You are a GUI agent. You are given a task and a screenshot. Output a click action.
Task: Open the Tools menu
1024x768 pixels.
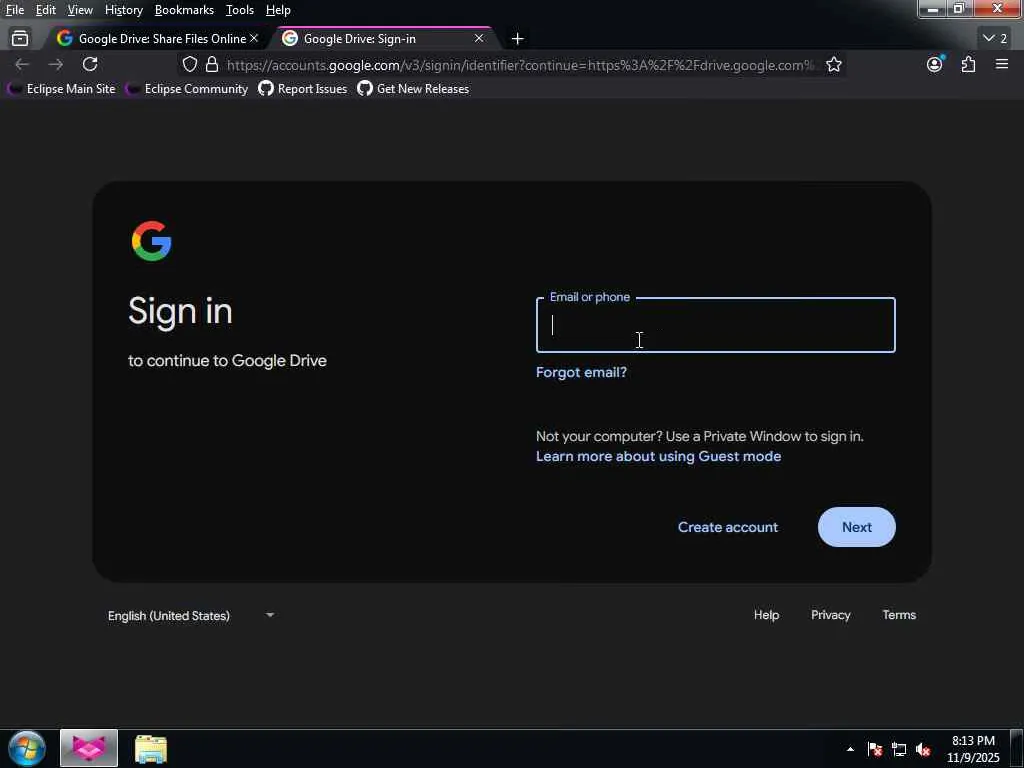(240, 10)
